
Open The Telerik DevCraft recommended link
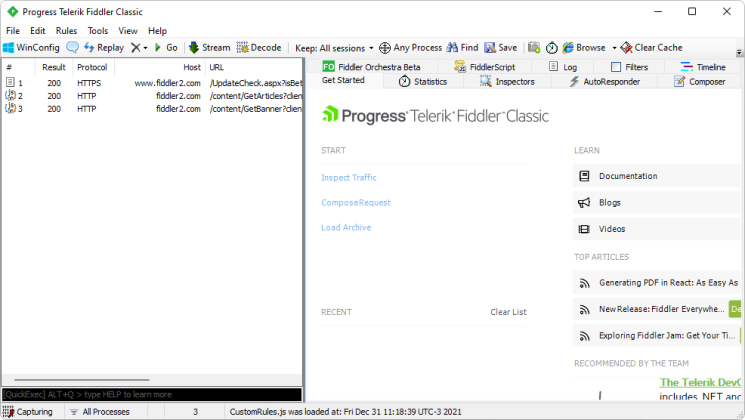700,382
